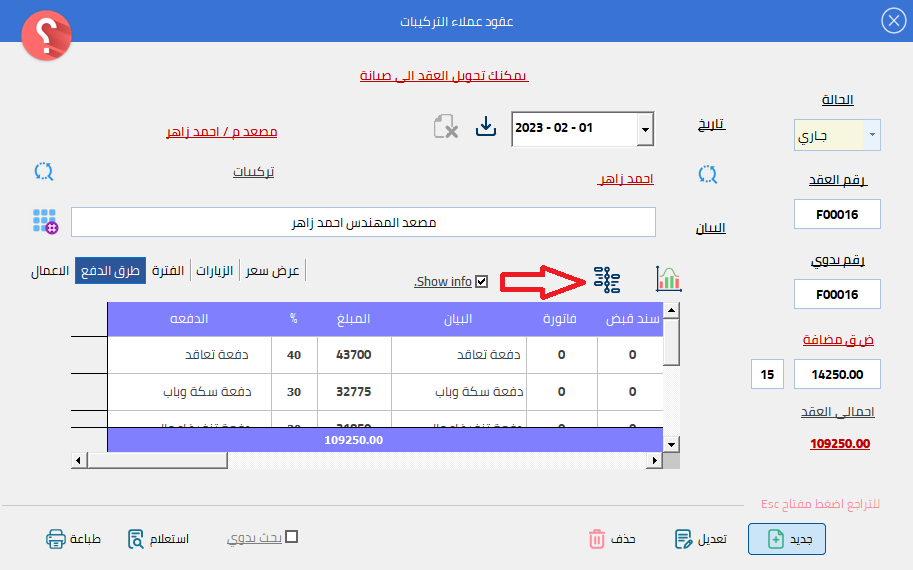Viewport: 913px width, 570px height.
Task: Click the طباعة printer icon
Action: [x=56, y=539]
